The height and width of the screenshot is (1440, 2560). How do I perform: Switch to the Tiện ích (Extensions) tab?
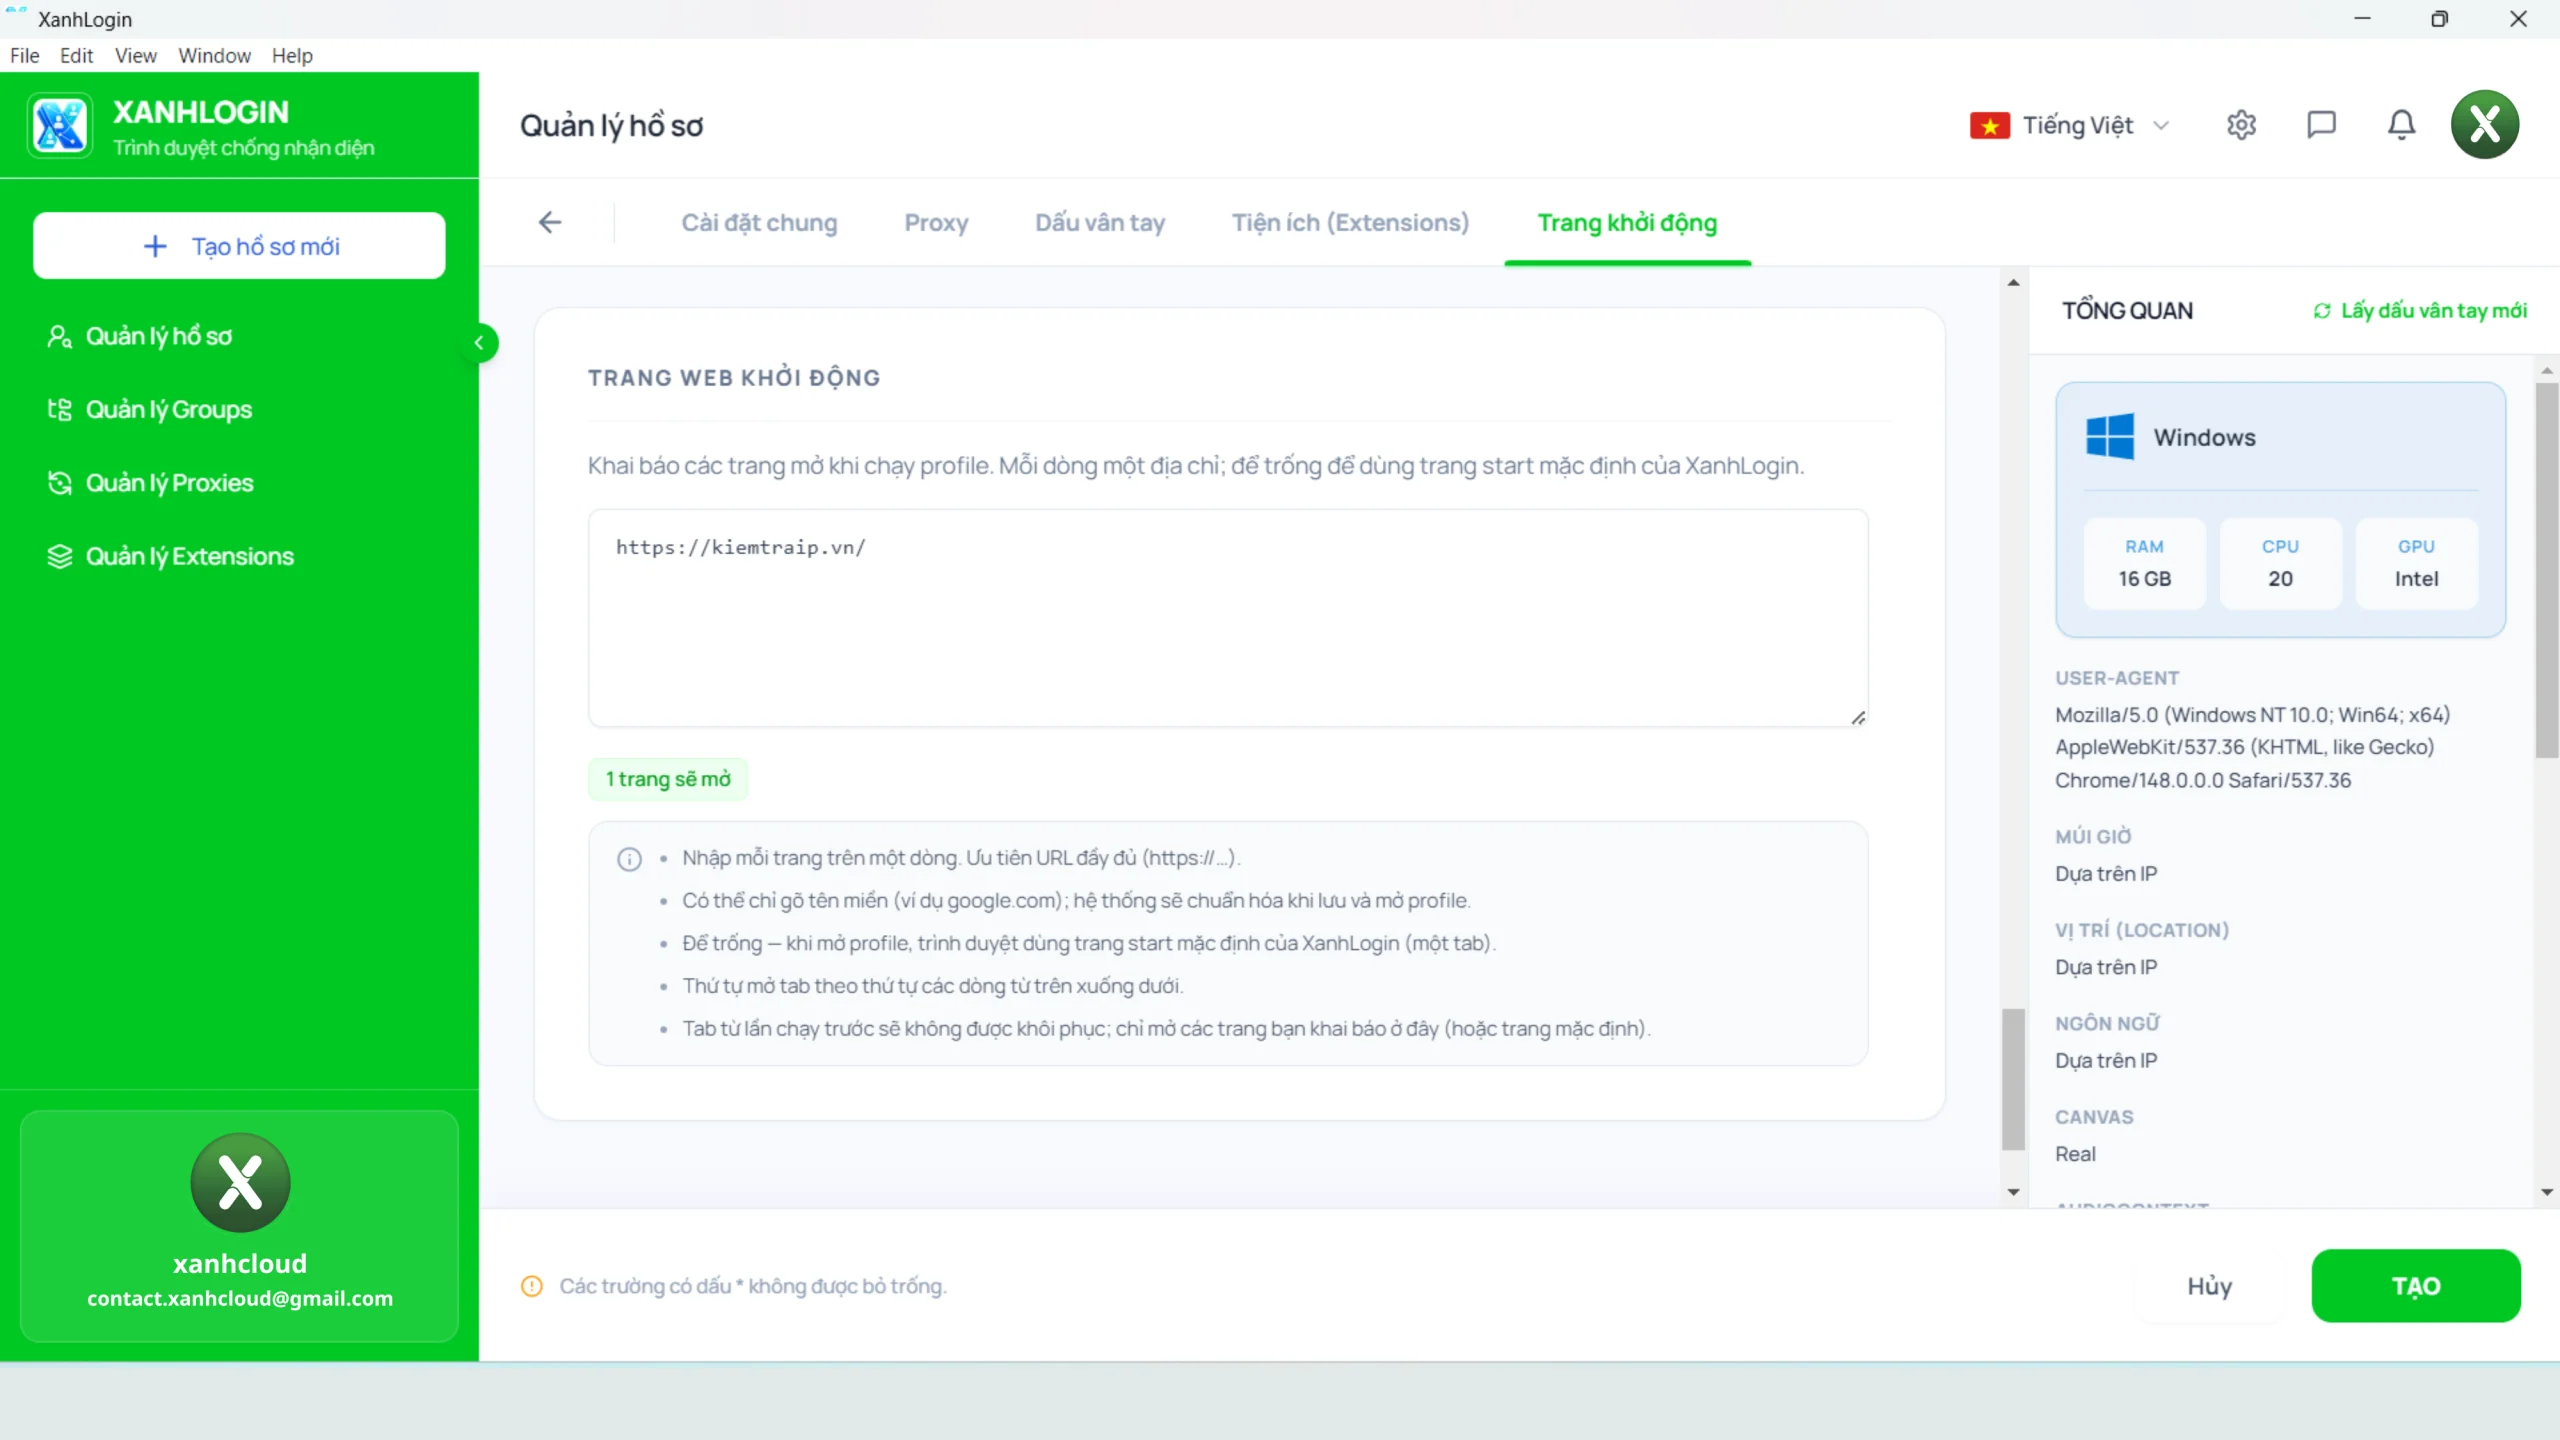click(1350, 223)
